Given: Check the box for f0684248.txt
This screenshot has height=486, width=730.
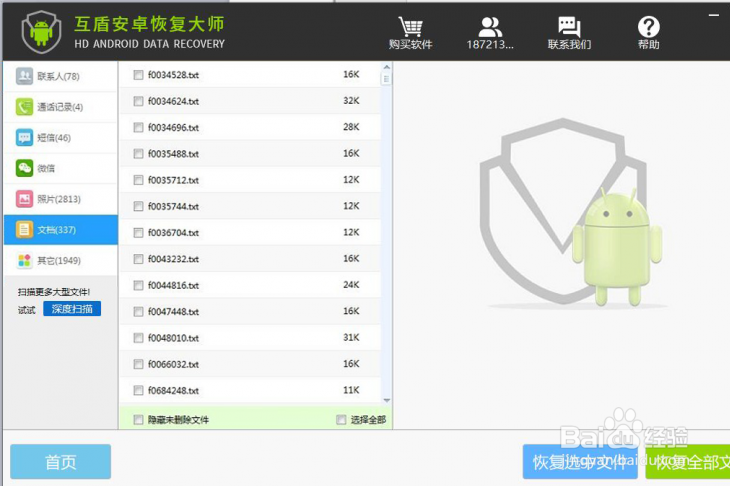Looking at the screenshot, I should pos(138,391).
